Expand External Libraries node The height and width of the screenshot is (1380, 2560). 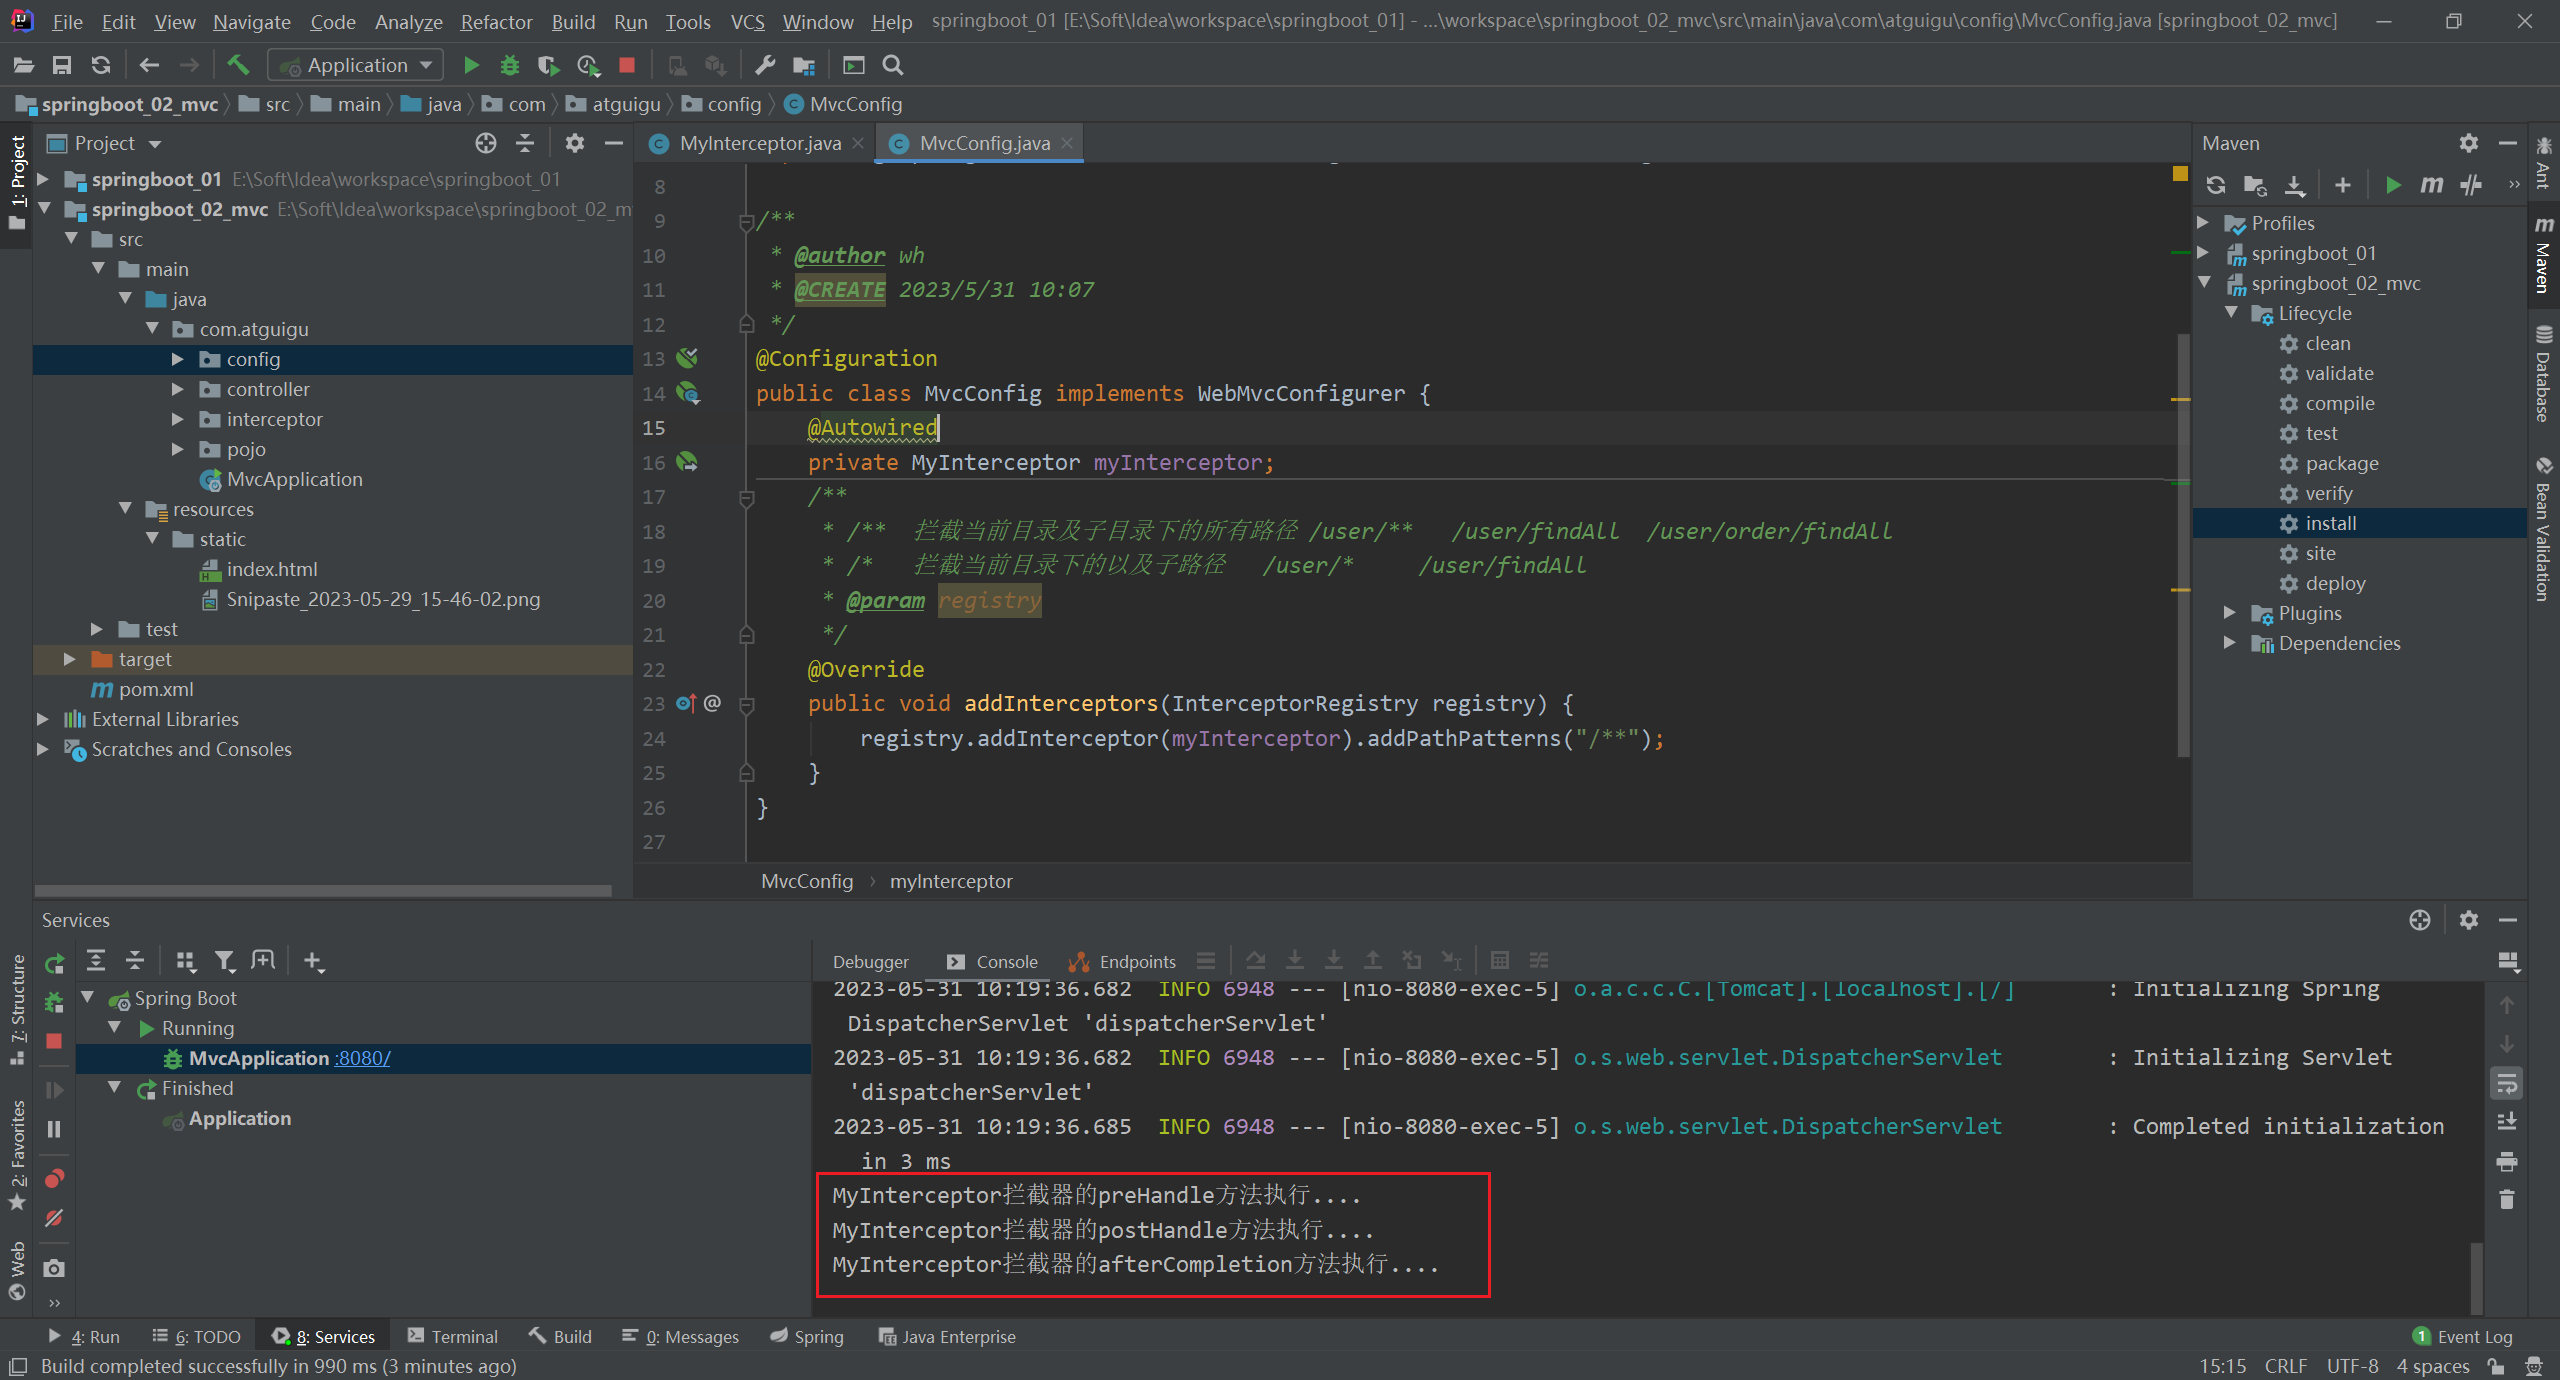coord(43,719)
